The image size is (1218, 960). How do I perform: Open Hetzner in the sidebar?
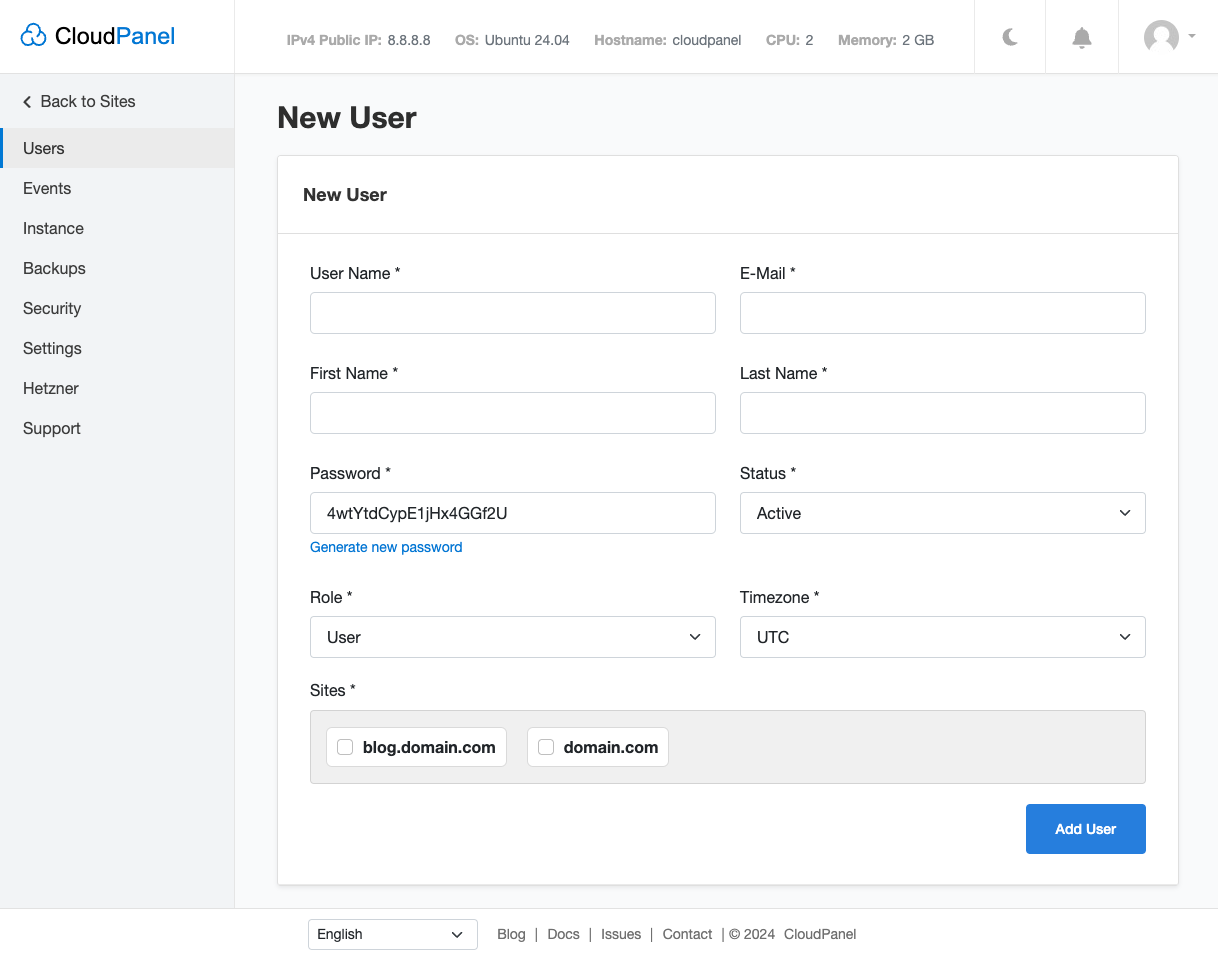coord(51,388)
